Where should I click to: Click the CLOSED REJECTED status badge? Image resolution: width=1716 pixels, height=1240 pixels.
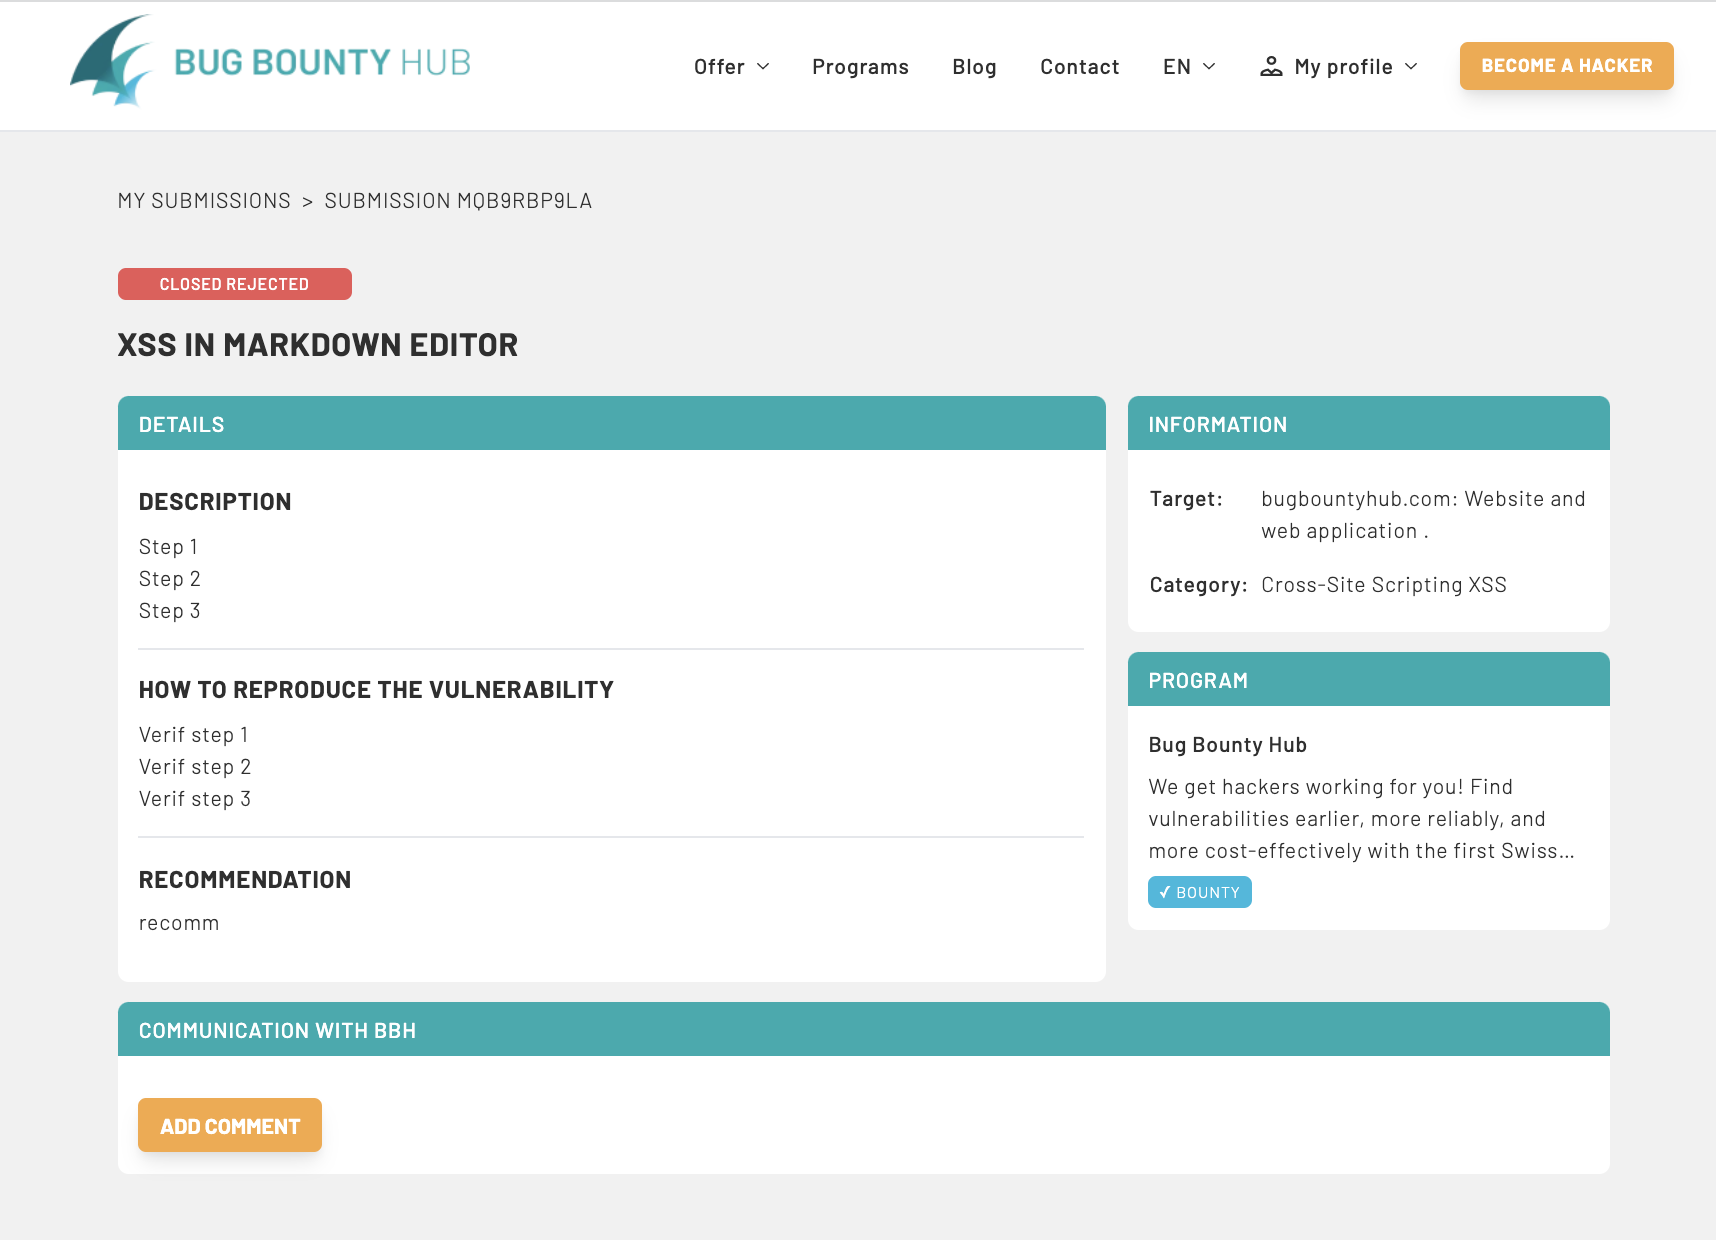click(x=235, y=284)
